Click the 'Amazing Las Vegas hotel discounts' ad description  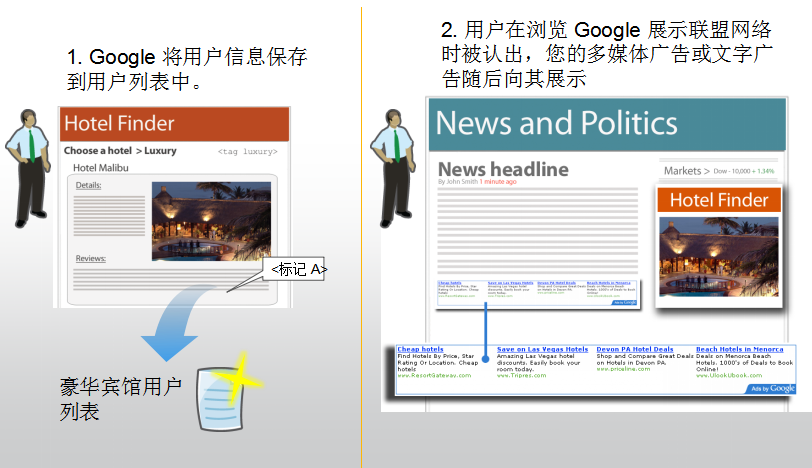(x=539, y=363)
